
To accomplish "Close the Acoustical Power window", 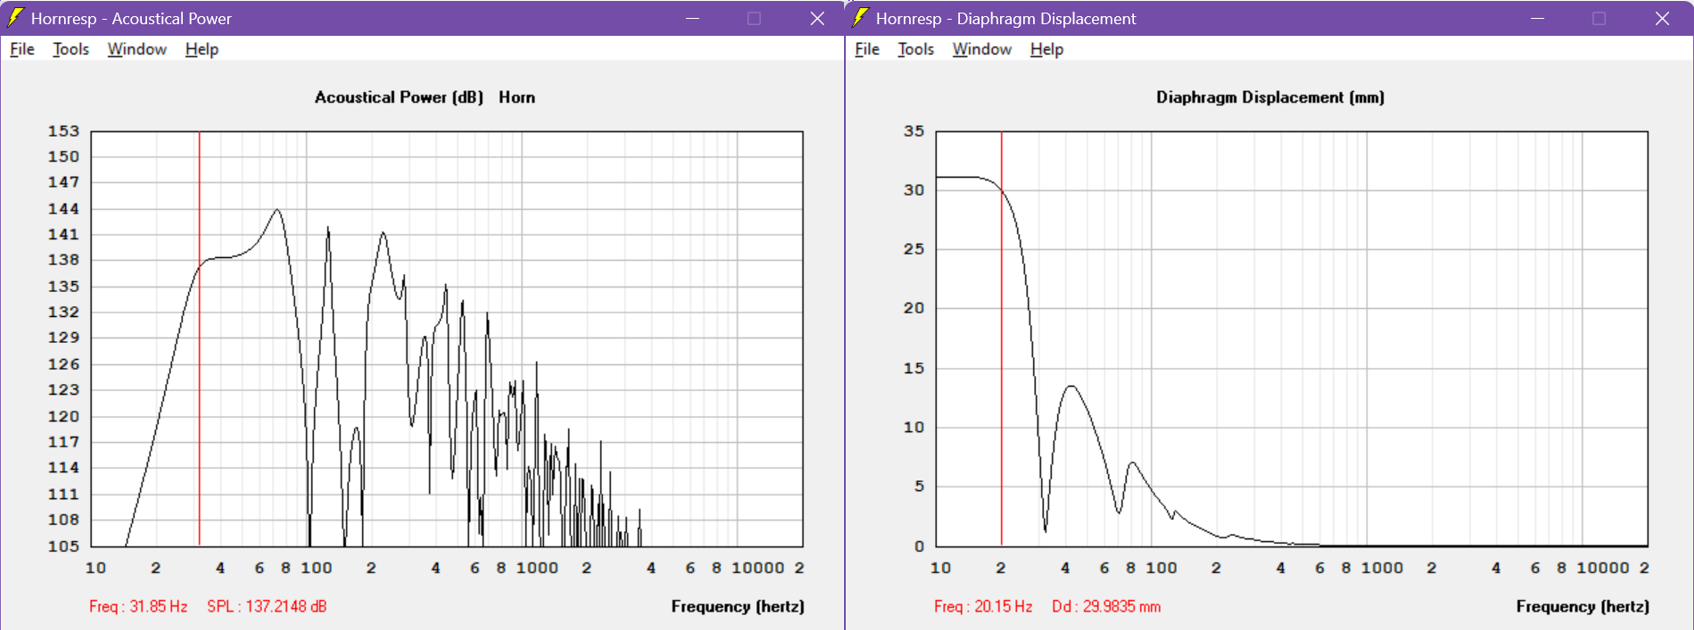I will click(817, 18).
